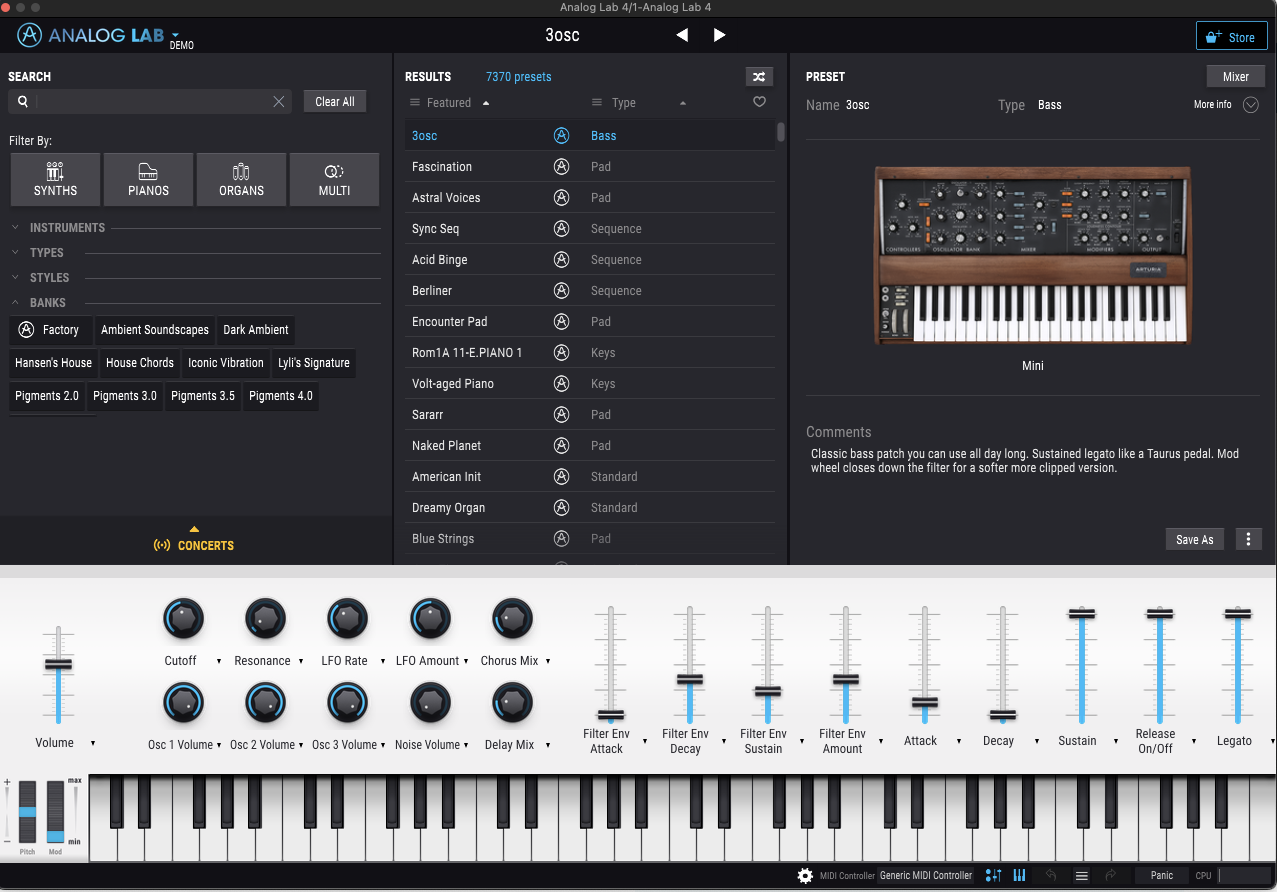Expand the TYPES filter section
1277x892 pixels.
point(46,253)
